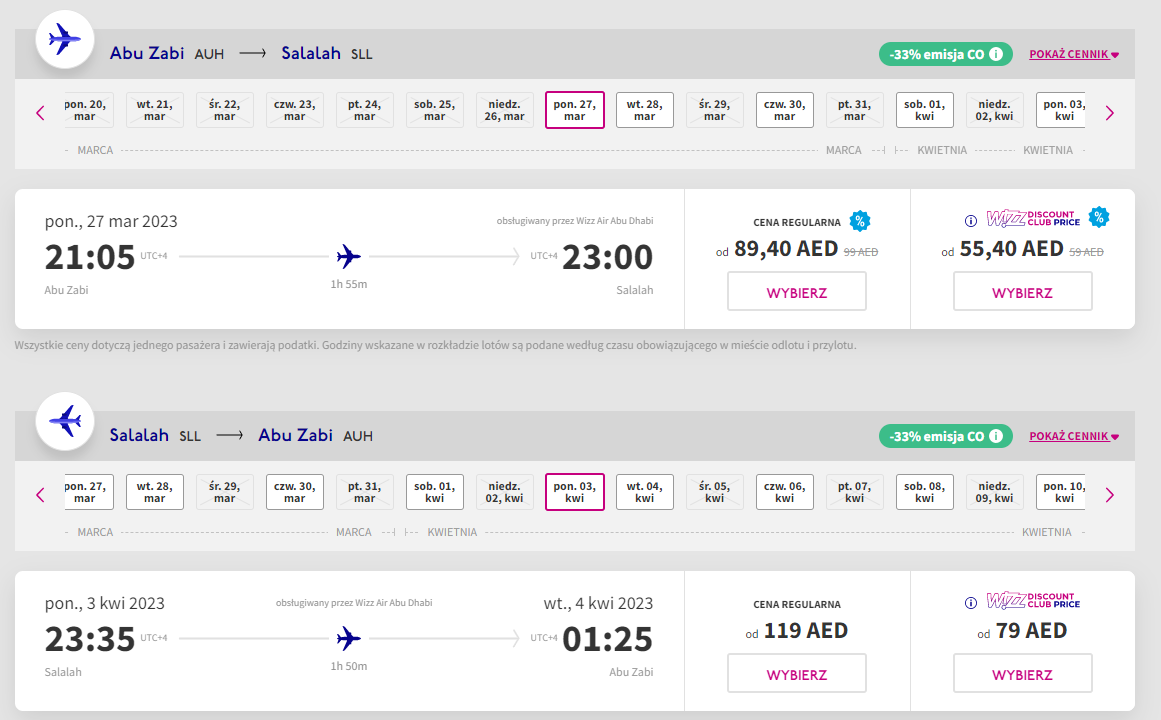
Task: Click the crossed-out 99 AED price
Action: point(860,252)
